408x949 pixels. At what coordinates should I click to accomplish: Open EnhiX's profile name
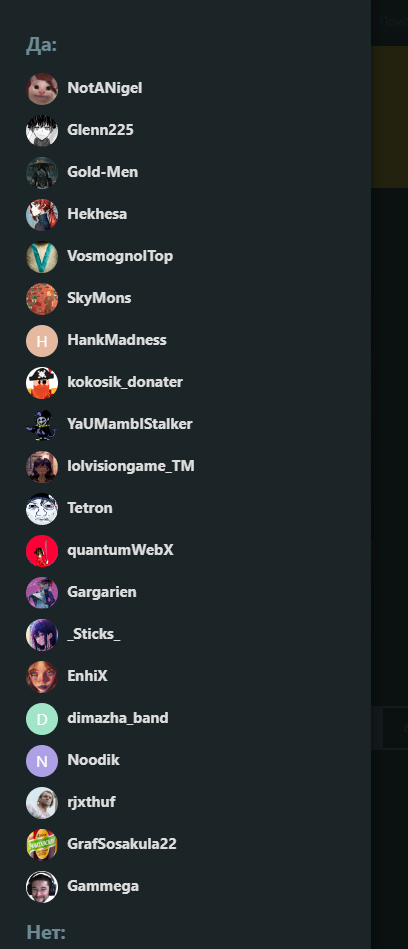click(87, 676)
